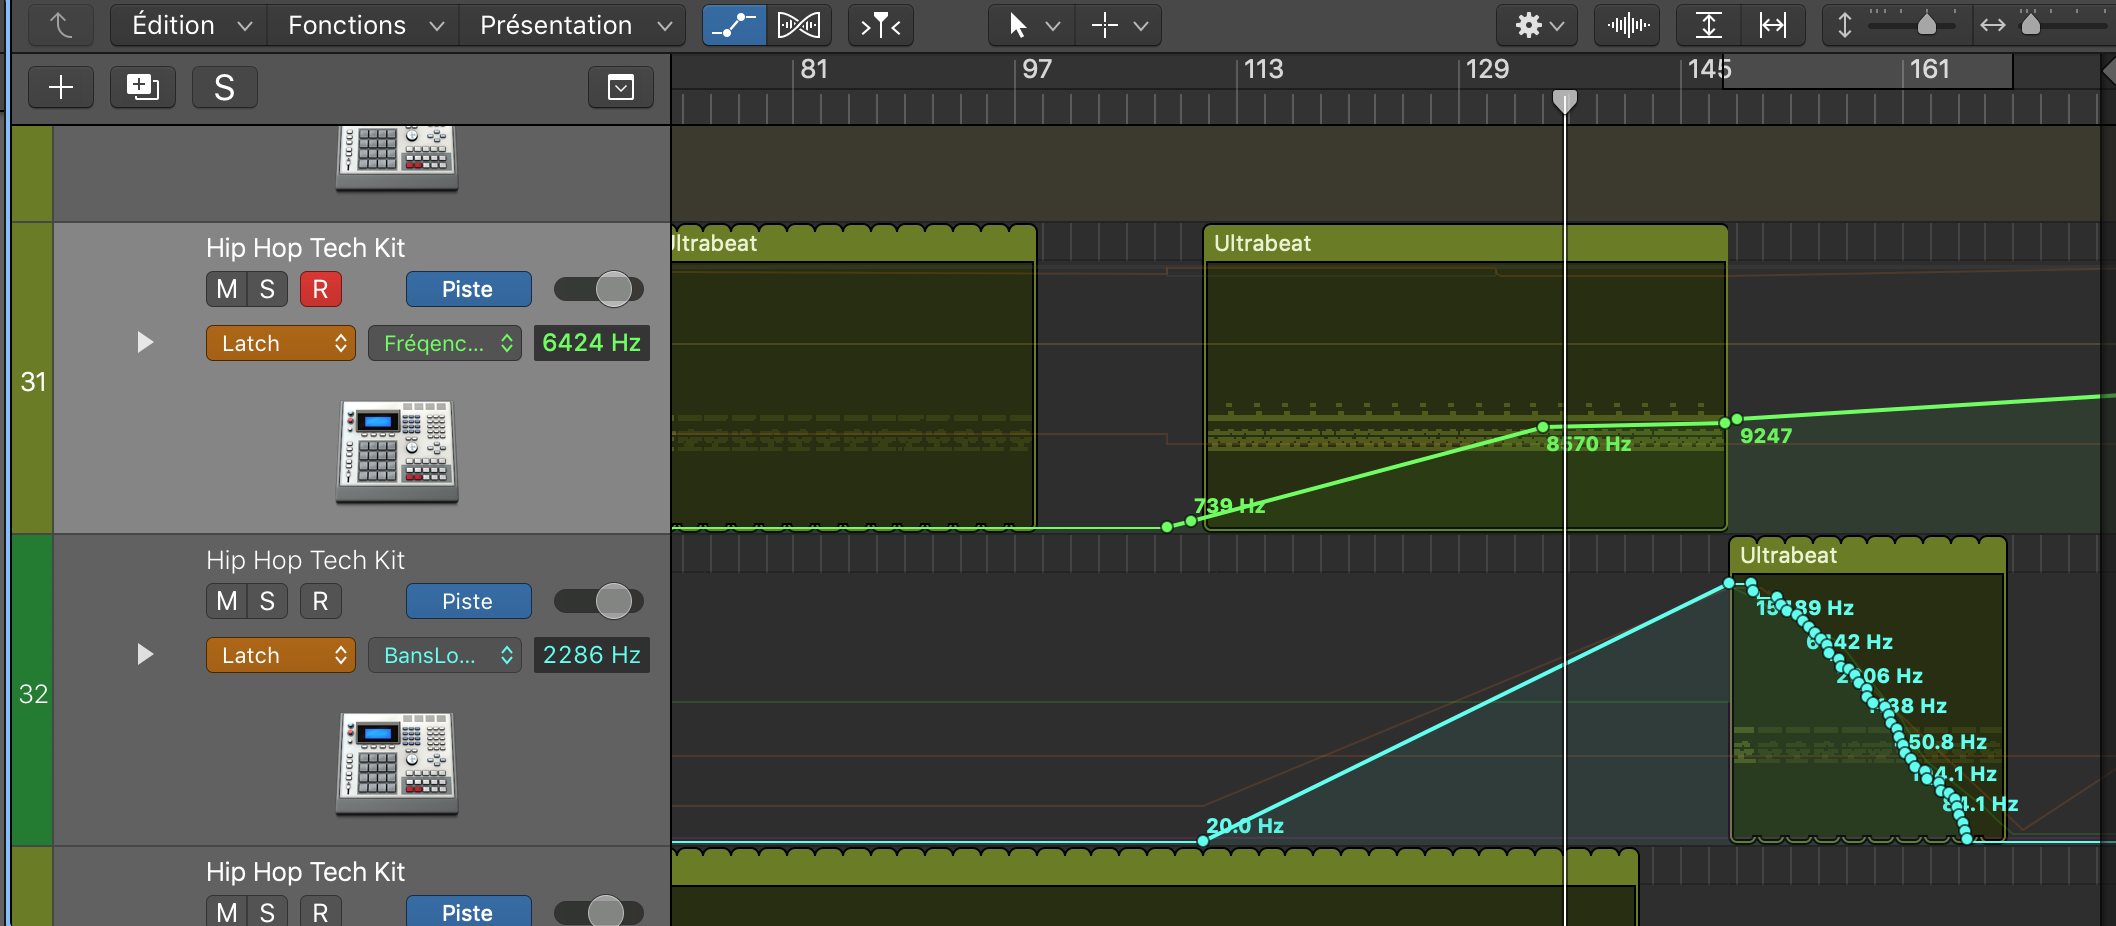The image size is (2116, 926).
Task: Click the 8570 Hz automation point on track 31
Action: point(1543,428)
